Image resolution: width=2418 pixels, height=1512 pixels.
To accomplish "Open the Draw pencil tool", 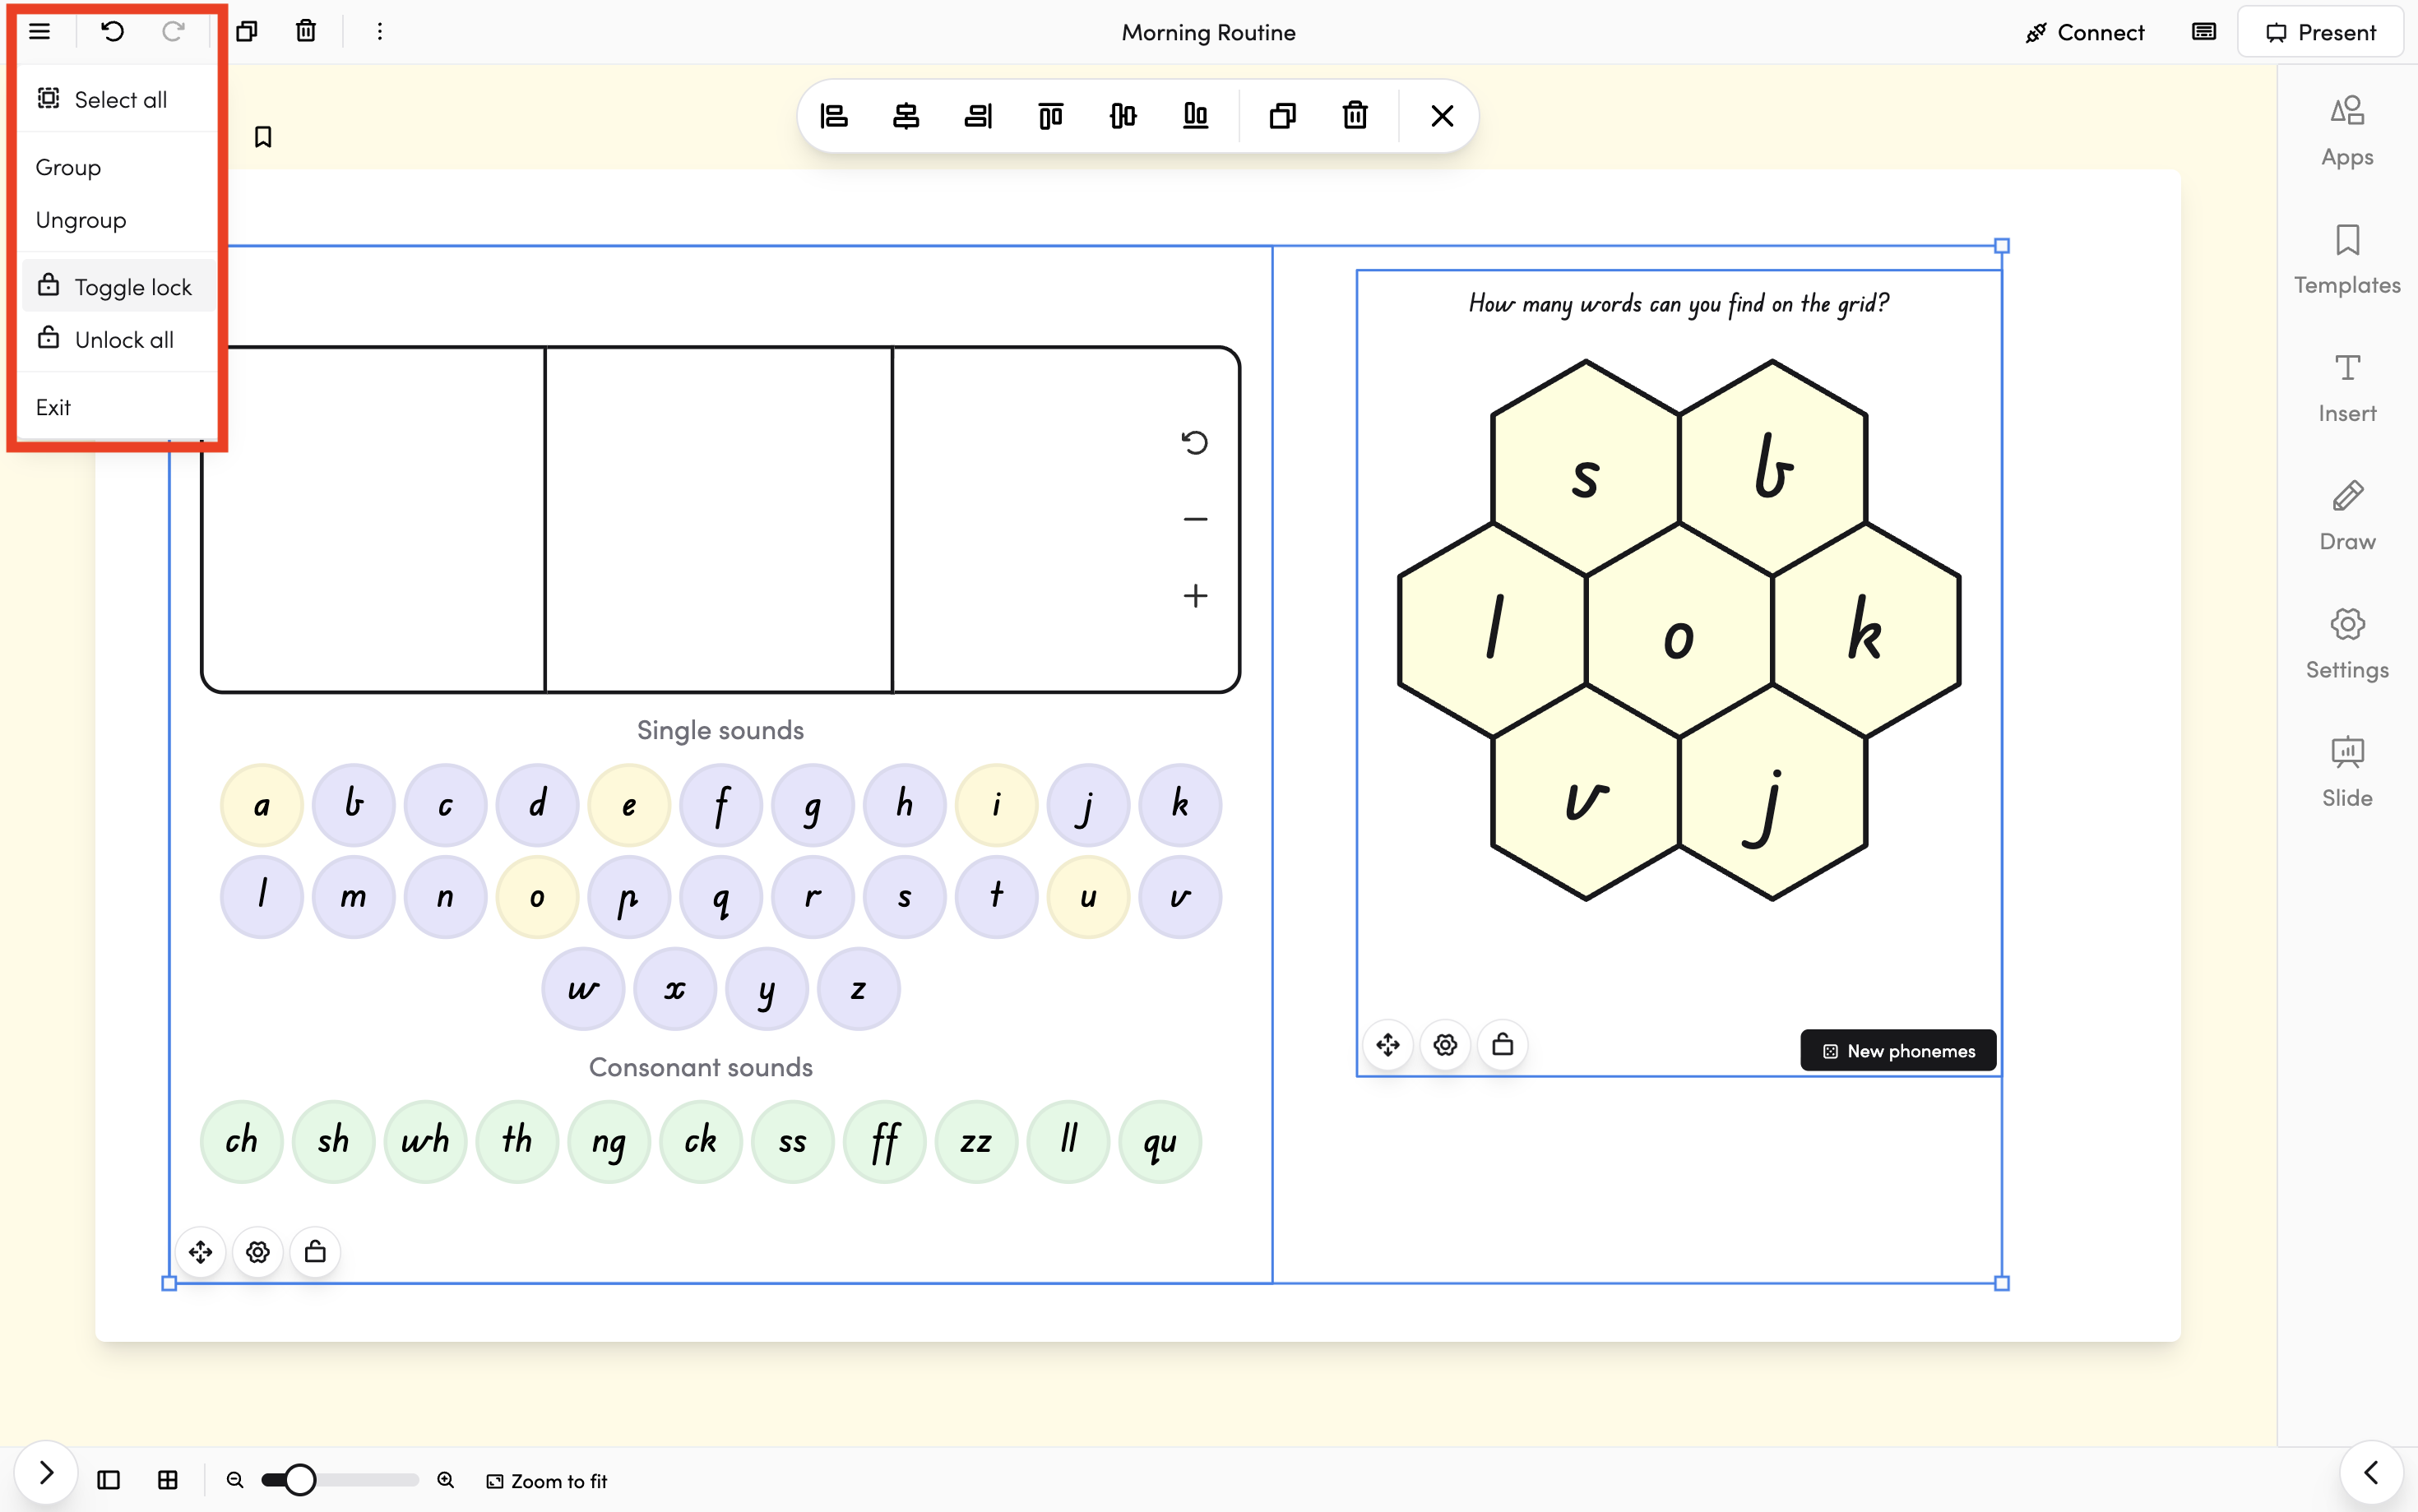I will click(2346, 515).
